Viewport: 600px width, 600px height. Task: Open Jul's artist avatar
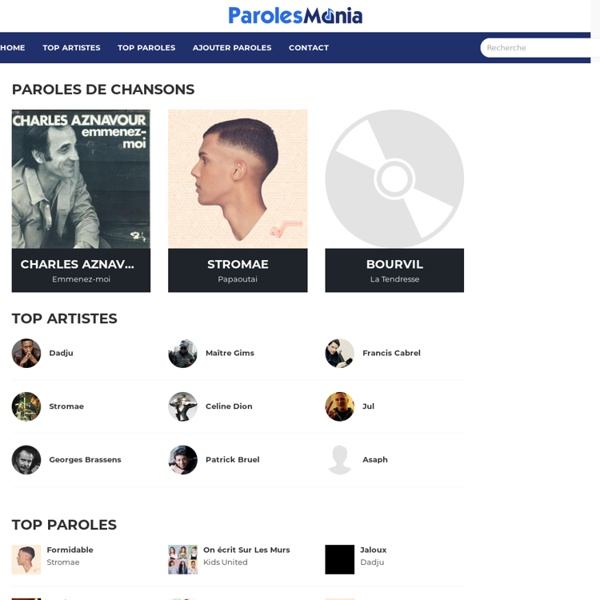[339, 406]
